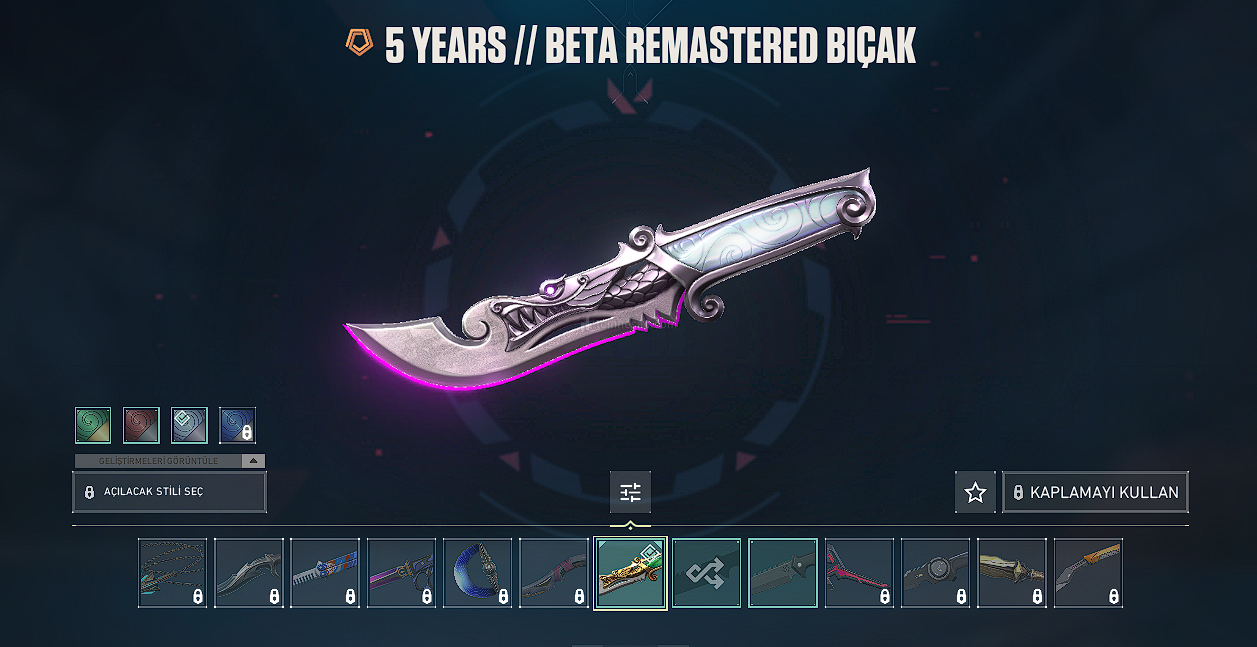The width and height of the screenshot is (1257, 647).
Task: Open the filter sliders icon
Action: click(x=630, y=492)
